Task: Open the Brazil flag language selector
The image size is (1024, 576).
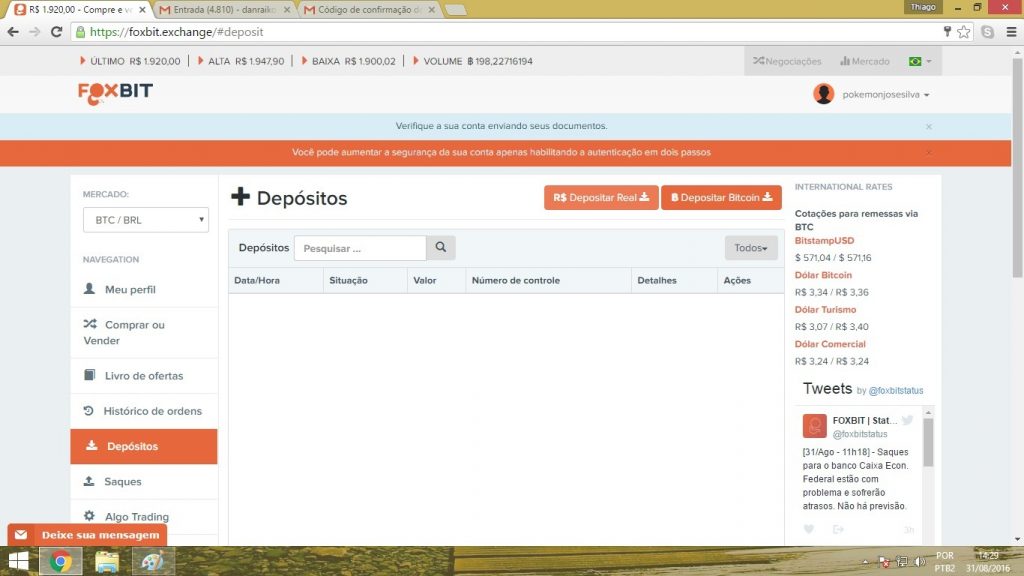Action: pyautogui.click(x=919, y=61)
